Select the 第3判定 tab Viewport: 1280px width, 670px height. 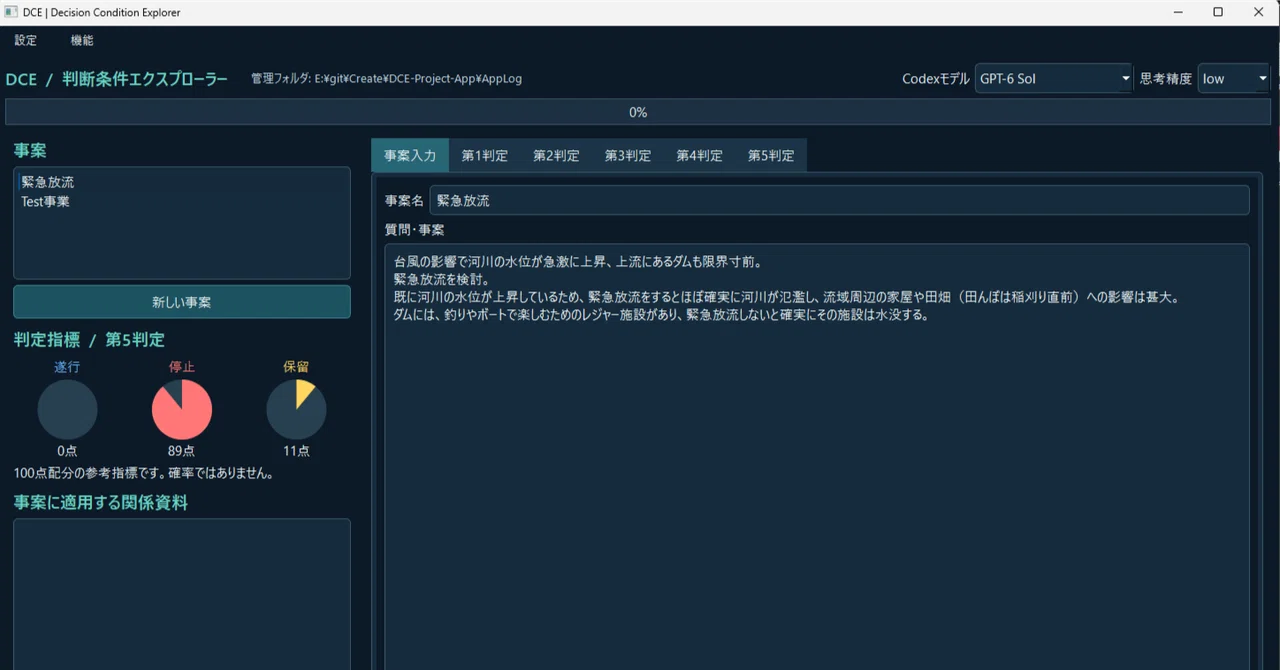(628, 156)
